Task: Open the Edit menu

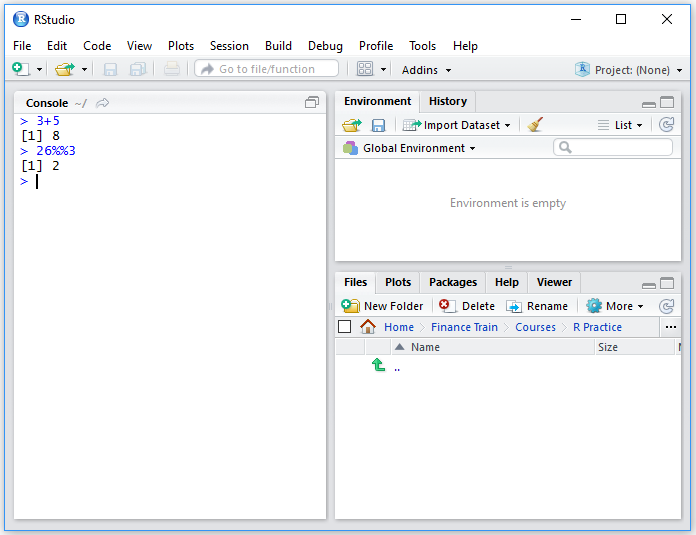Action: click(x=57, y=46)
